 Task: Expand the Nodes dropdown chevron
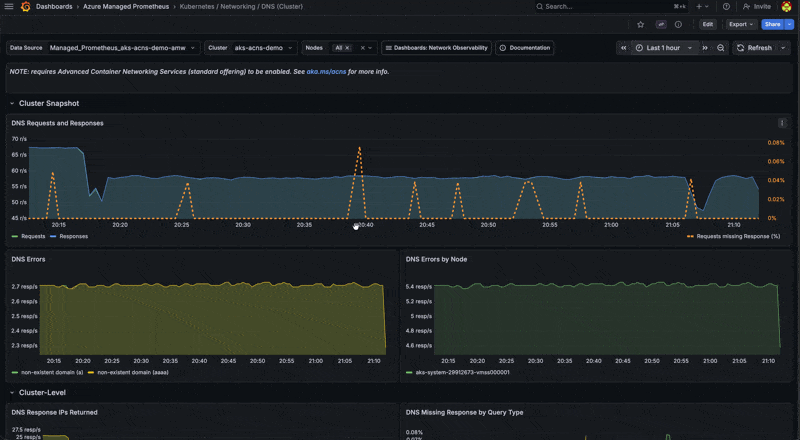tap(370, 48)
